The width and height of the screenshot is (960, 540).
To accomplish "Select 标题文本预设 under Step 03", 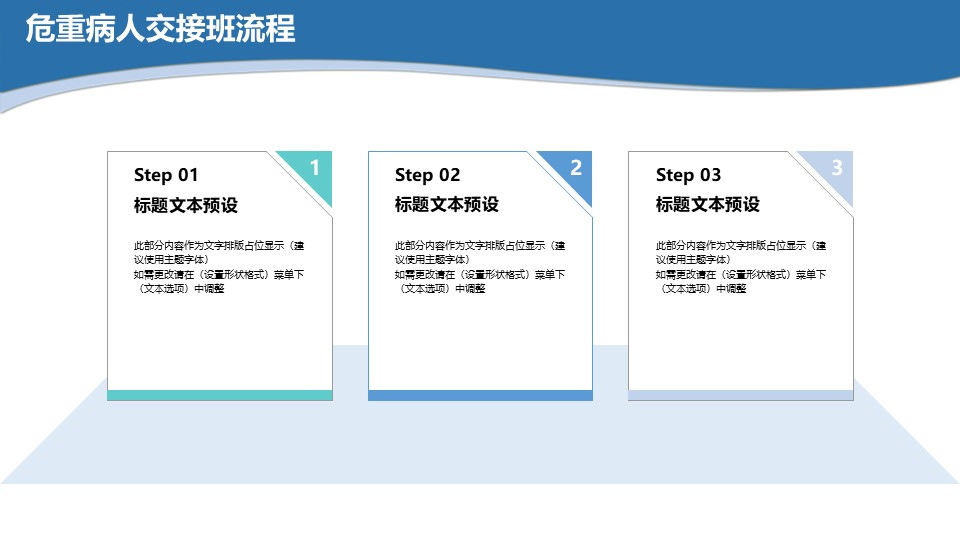I will [707, 204].
